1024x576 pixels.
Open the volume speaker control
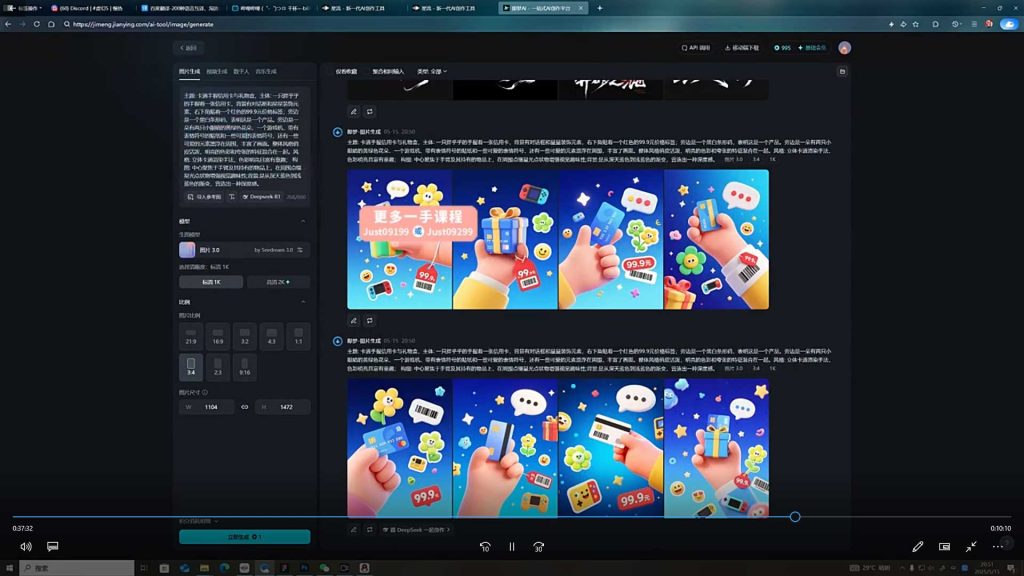pos(26,547)
